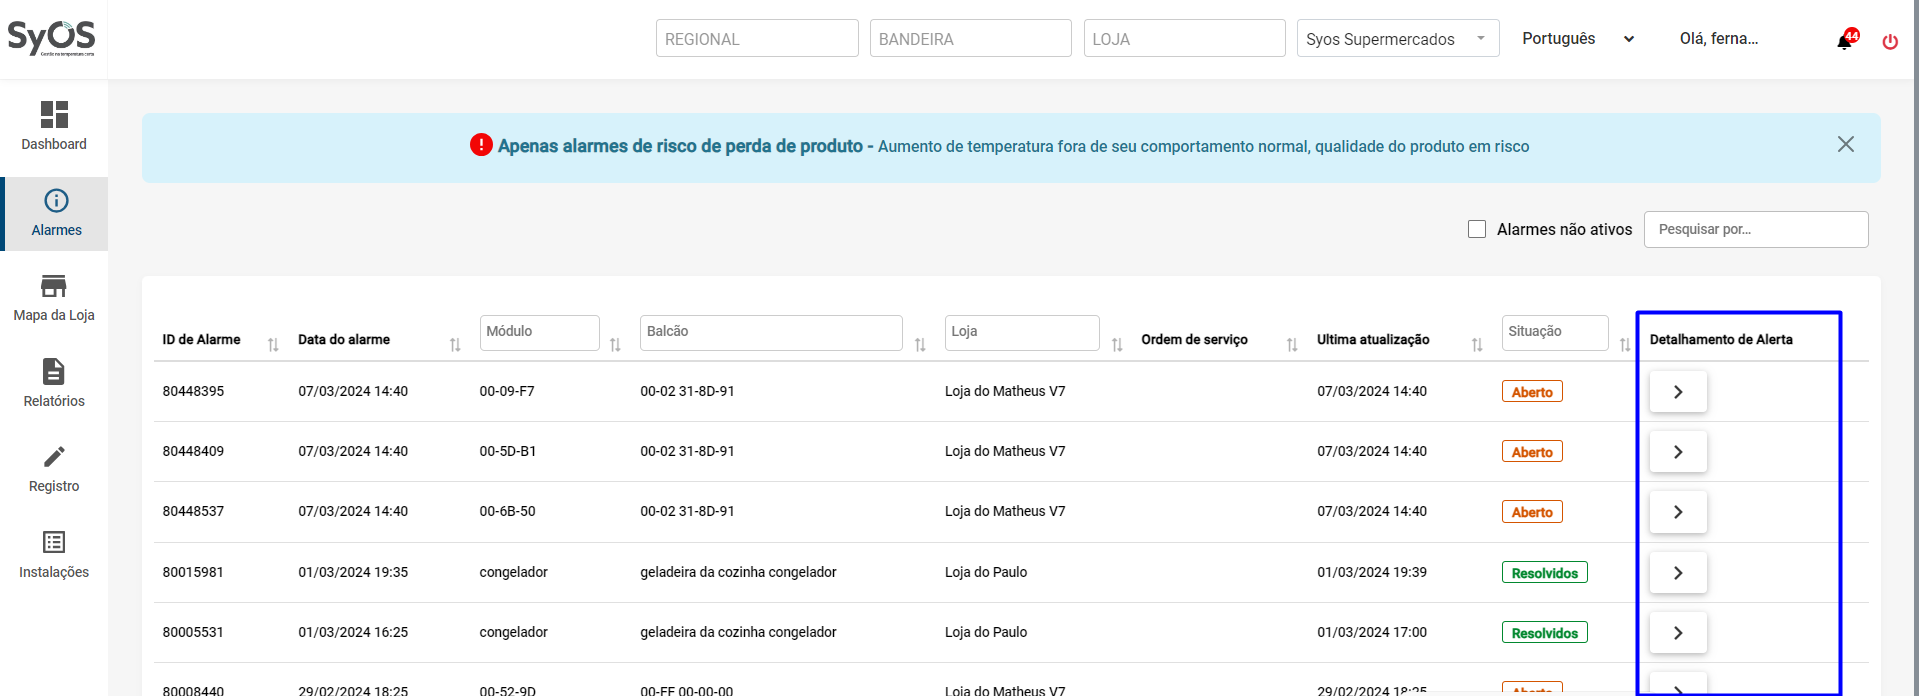Open the Situação filter dropdown
The height and width of the screenshot is (696, 1919).
pos(1554,332)
